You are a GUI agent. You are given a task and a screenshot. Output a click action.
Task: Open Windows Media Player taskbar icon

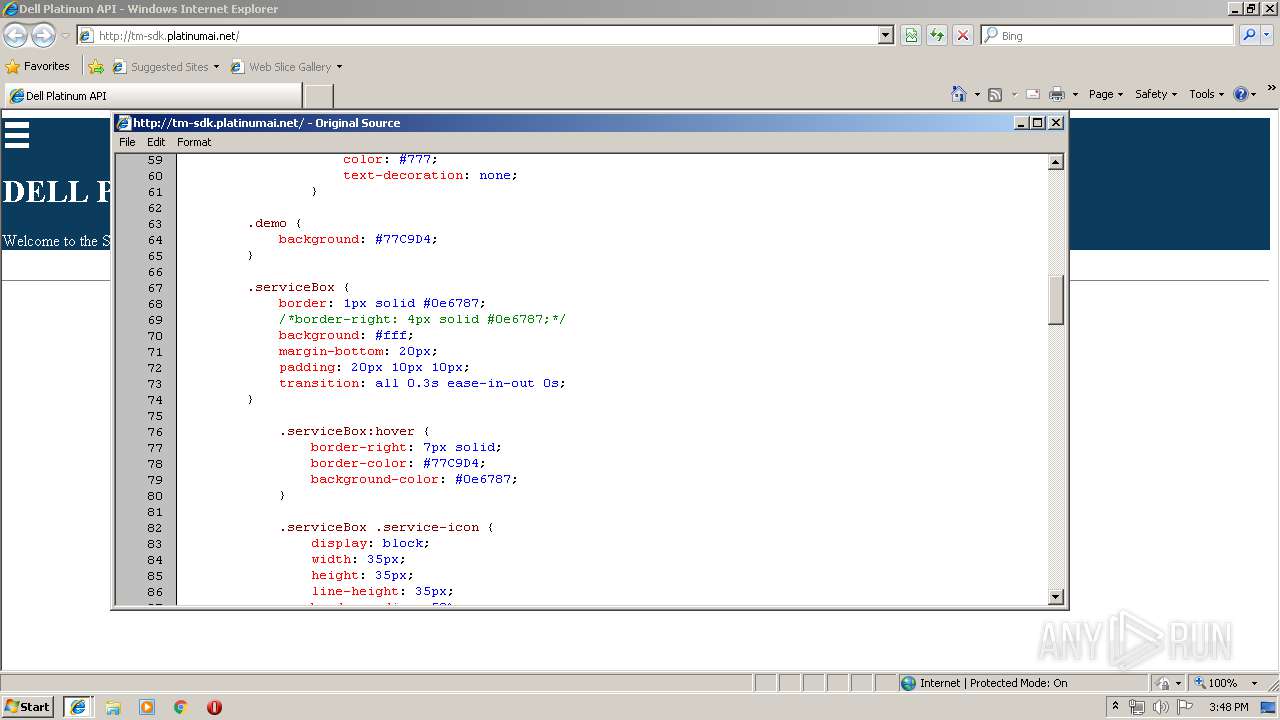tap(147, 707)
